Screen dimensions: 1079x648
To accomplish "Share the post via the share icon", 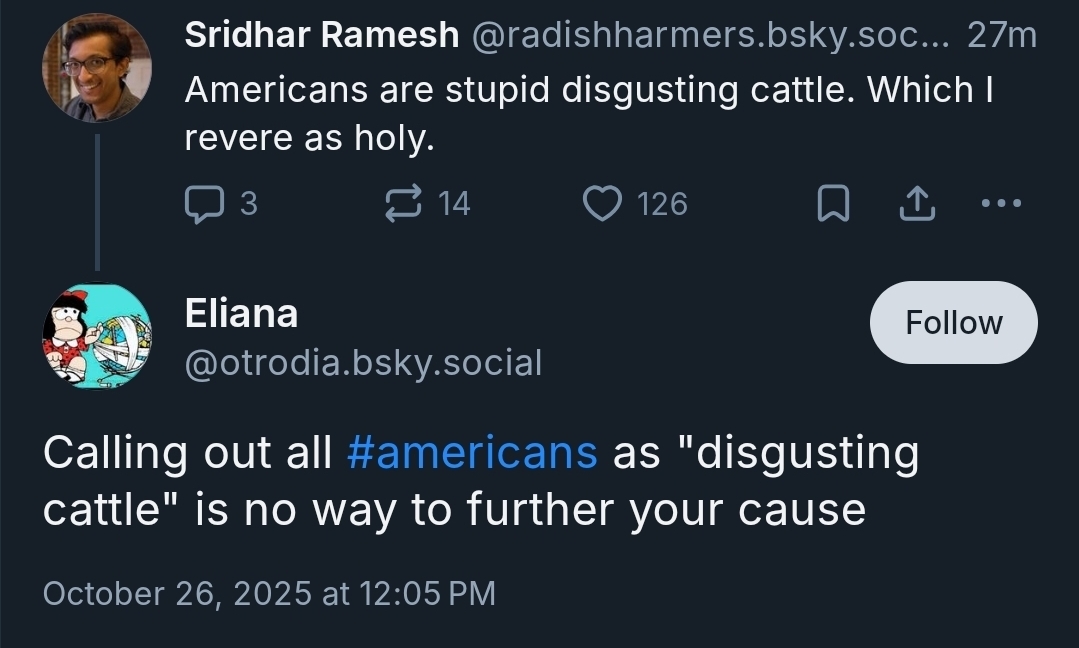I will coord(914,204).
